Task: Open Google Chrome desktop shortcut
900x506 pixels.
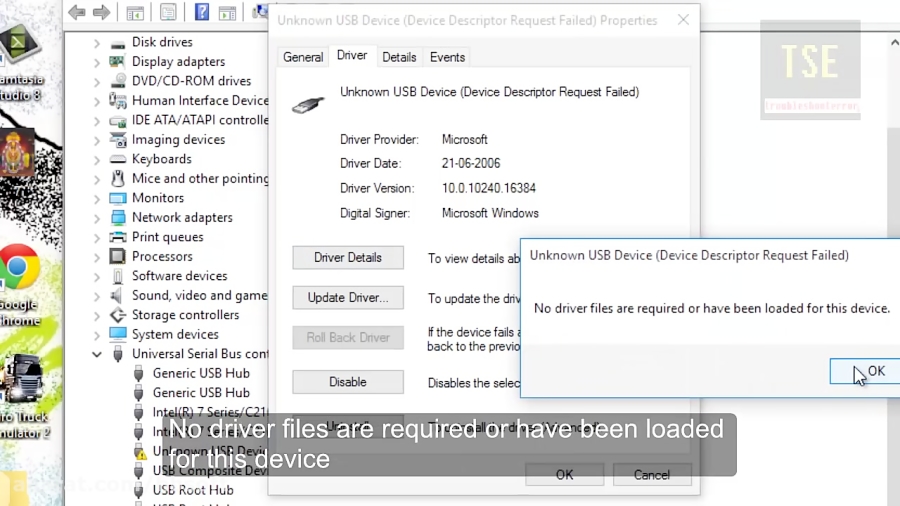Action: pos(20,285)
